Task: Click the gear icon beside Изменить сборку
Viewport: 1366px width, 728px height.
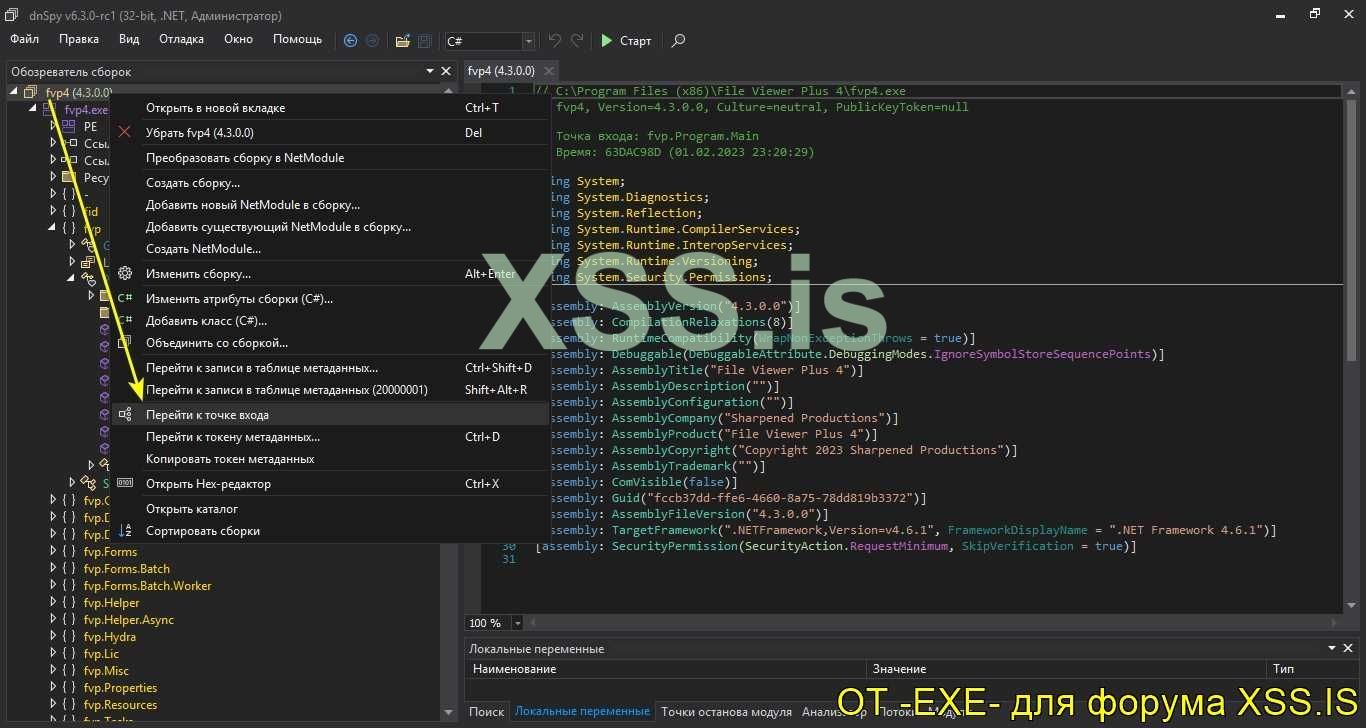Action: tap(125, 274)
